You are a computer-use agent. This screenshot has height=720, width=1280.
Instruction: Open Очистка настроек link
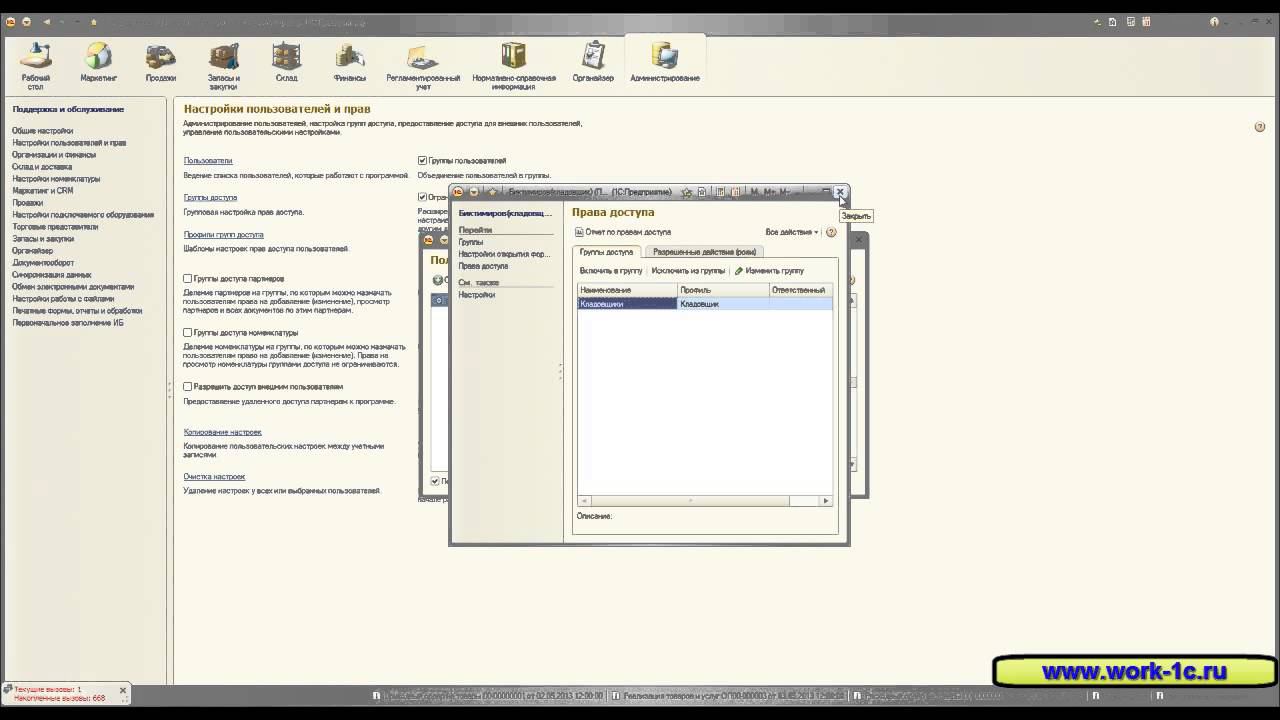click(x=214, y=476)
